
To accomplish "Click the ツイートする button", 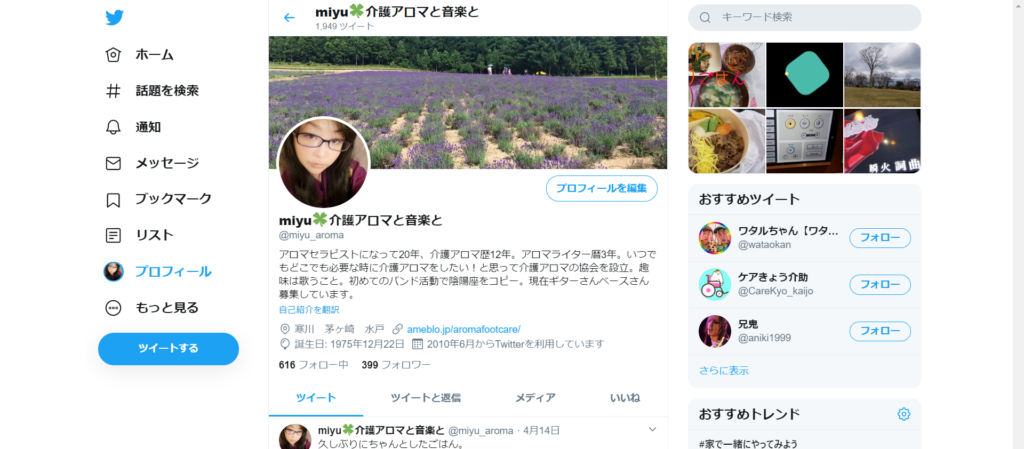I will [x=168, y=348].
